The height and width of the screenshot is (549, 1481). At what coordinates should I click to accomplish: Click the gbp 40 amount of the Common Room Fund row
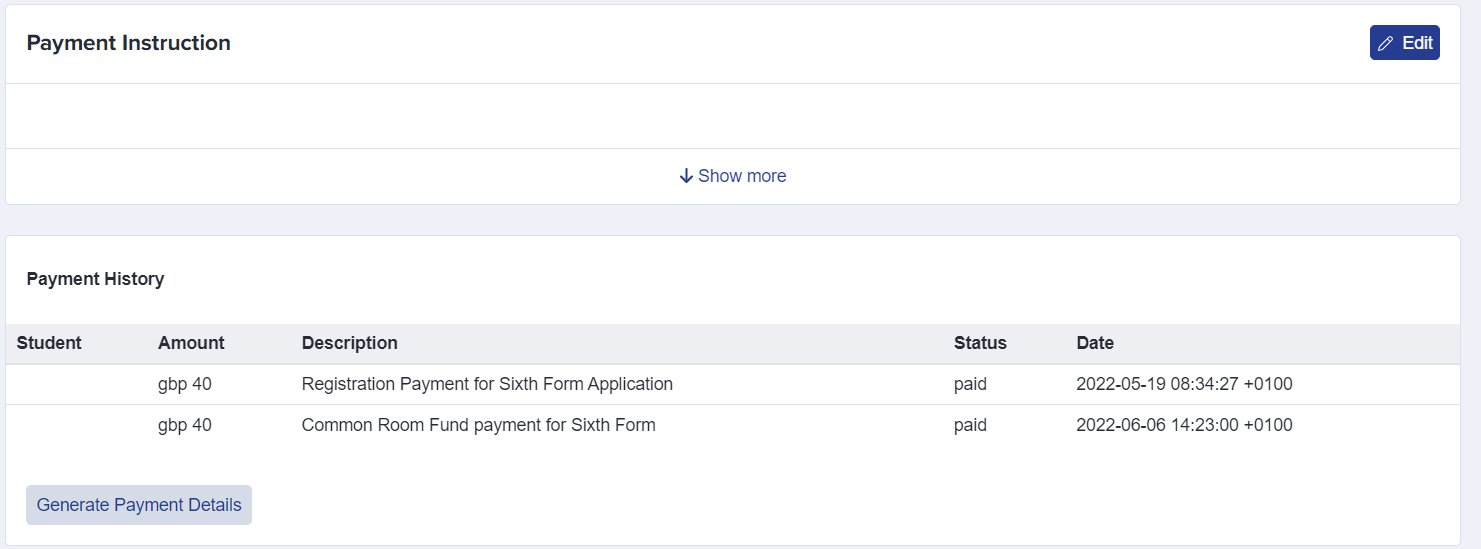click(x=185, y=425)
